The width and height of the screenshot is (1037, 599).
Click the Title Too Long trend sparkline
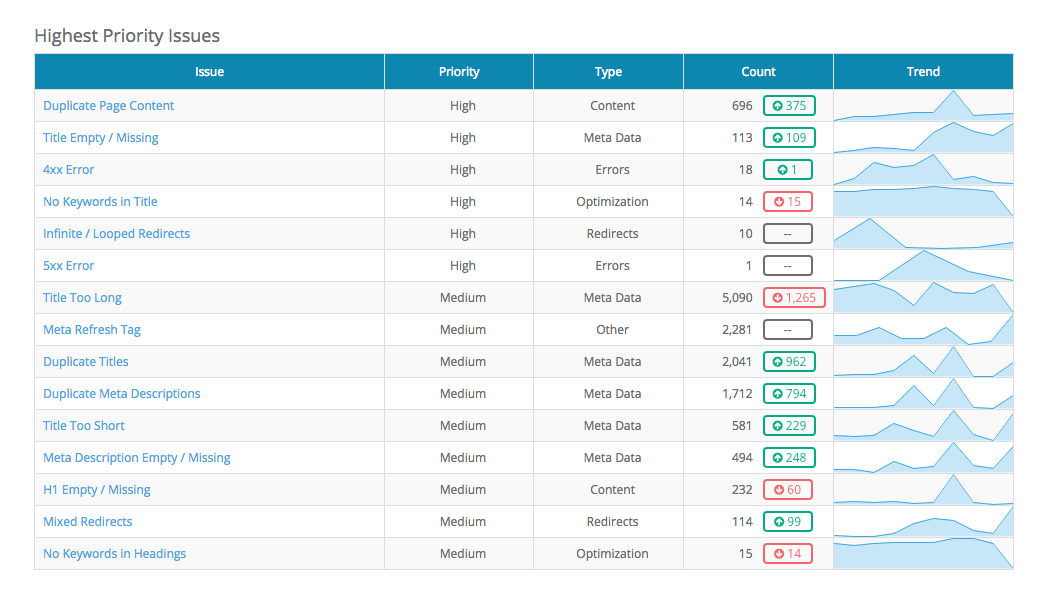(x=922, y=298)
